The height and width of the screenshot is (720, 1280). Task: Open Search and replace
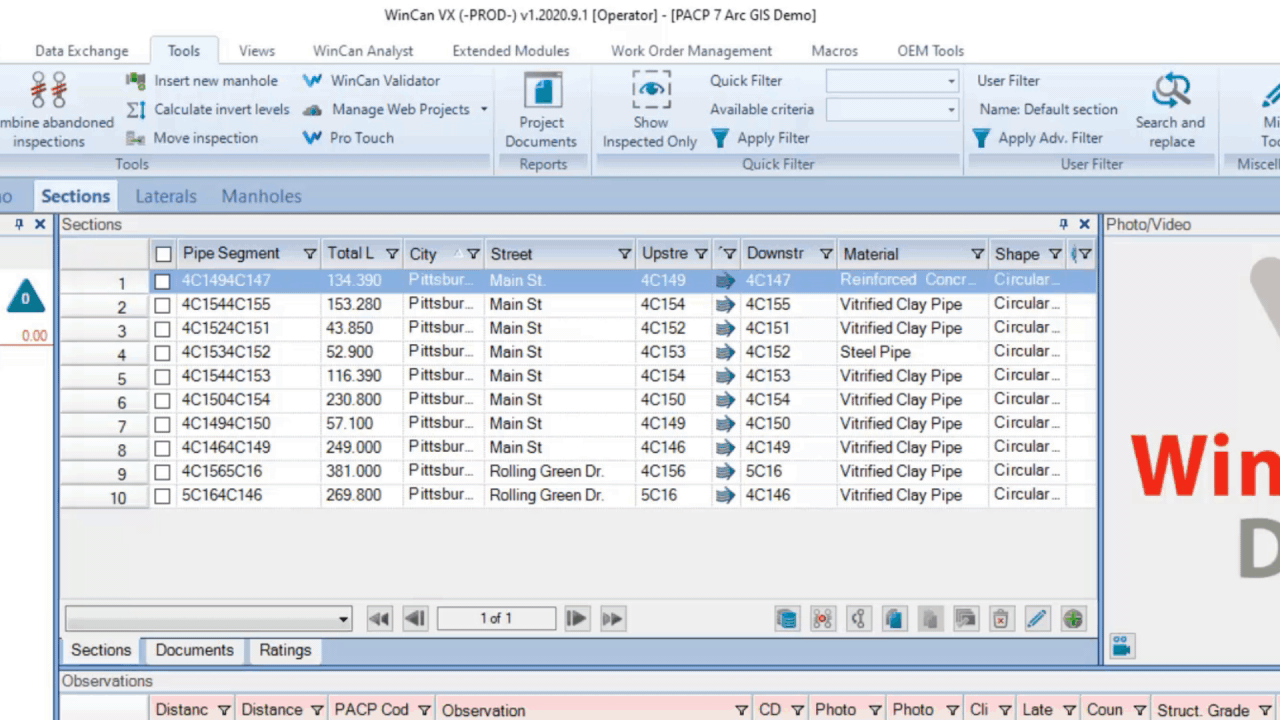coord(1170,111)
